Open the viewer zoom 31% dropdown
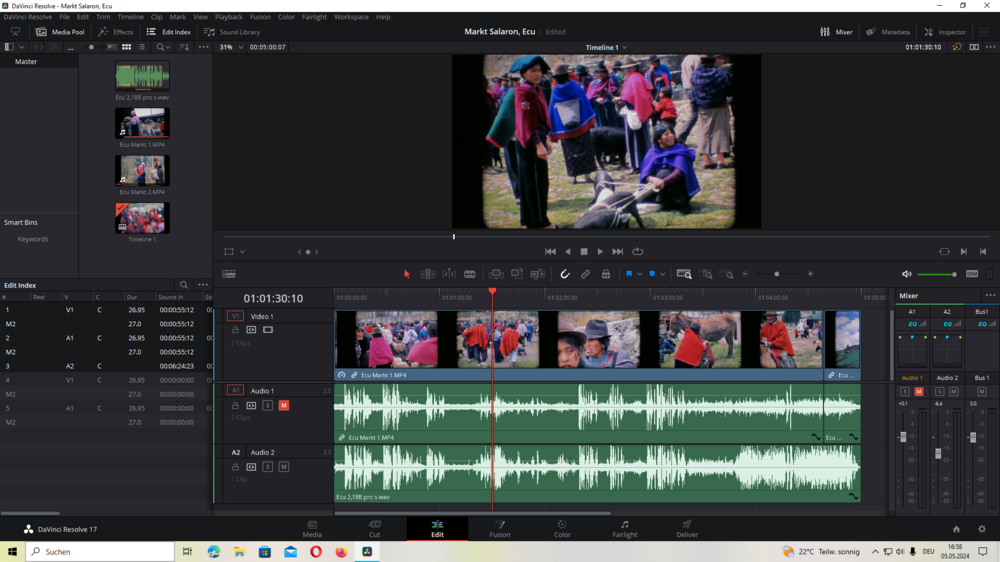The image size is (1000, 562). (x=231, y=47)
